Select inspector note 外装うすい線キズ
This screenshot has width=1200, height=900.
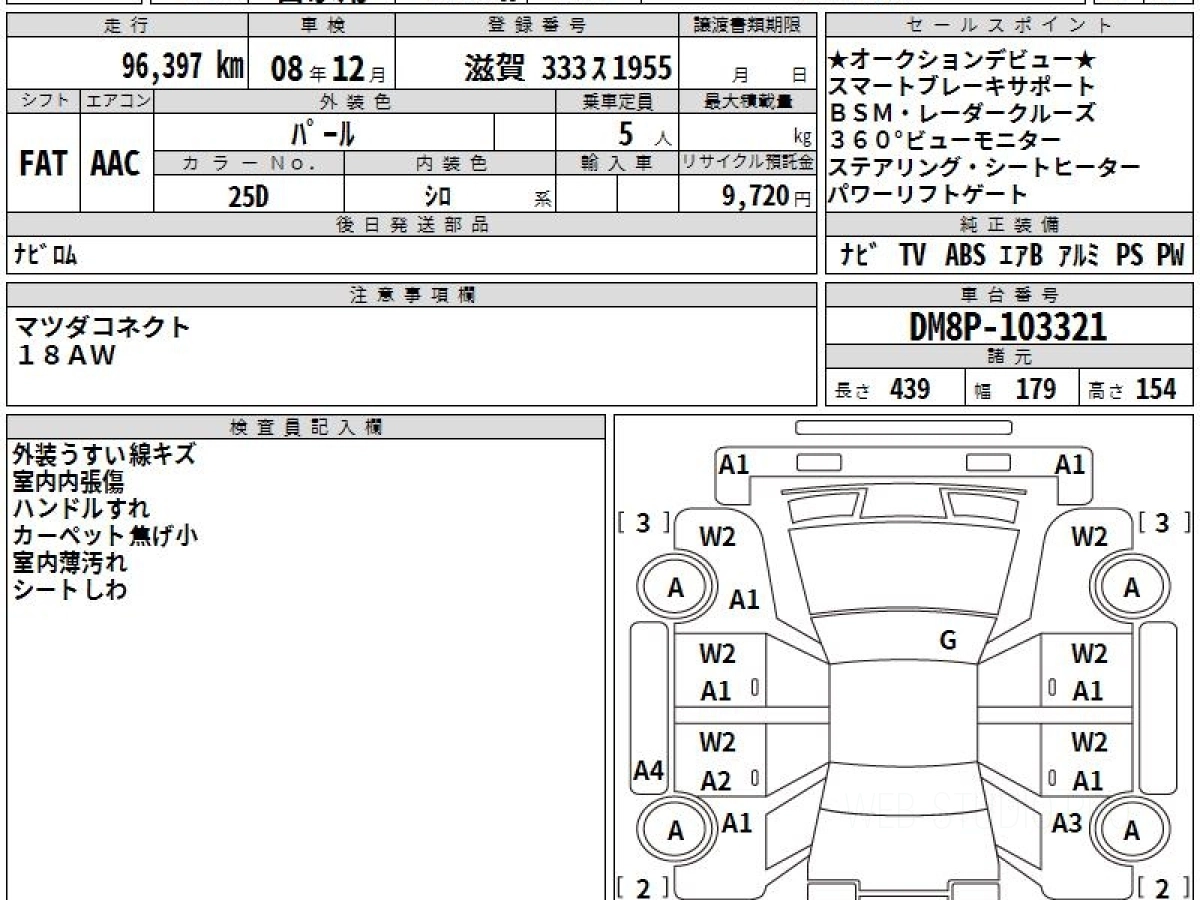(104, 455)
